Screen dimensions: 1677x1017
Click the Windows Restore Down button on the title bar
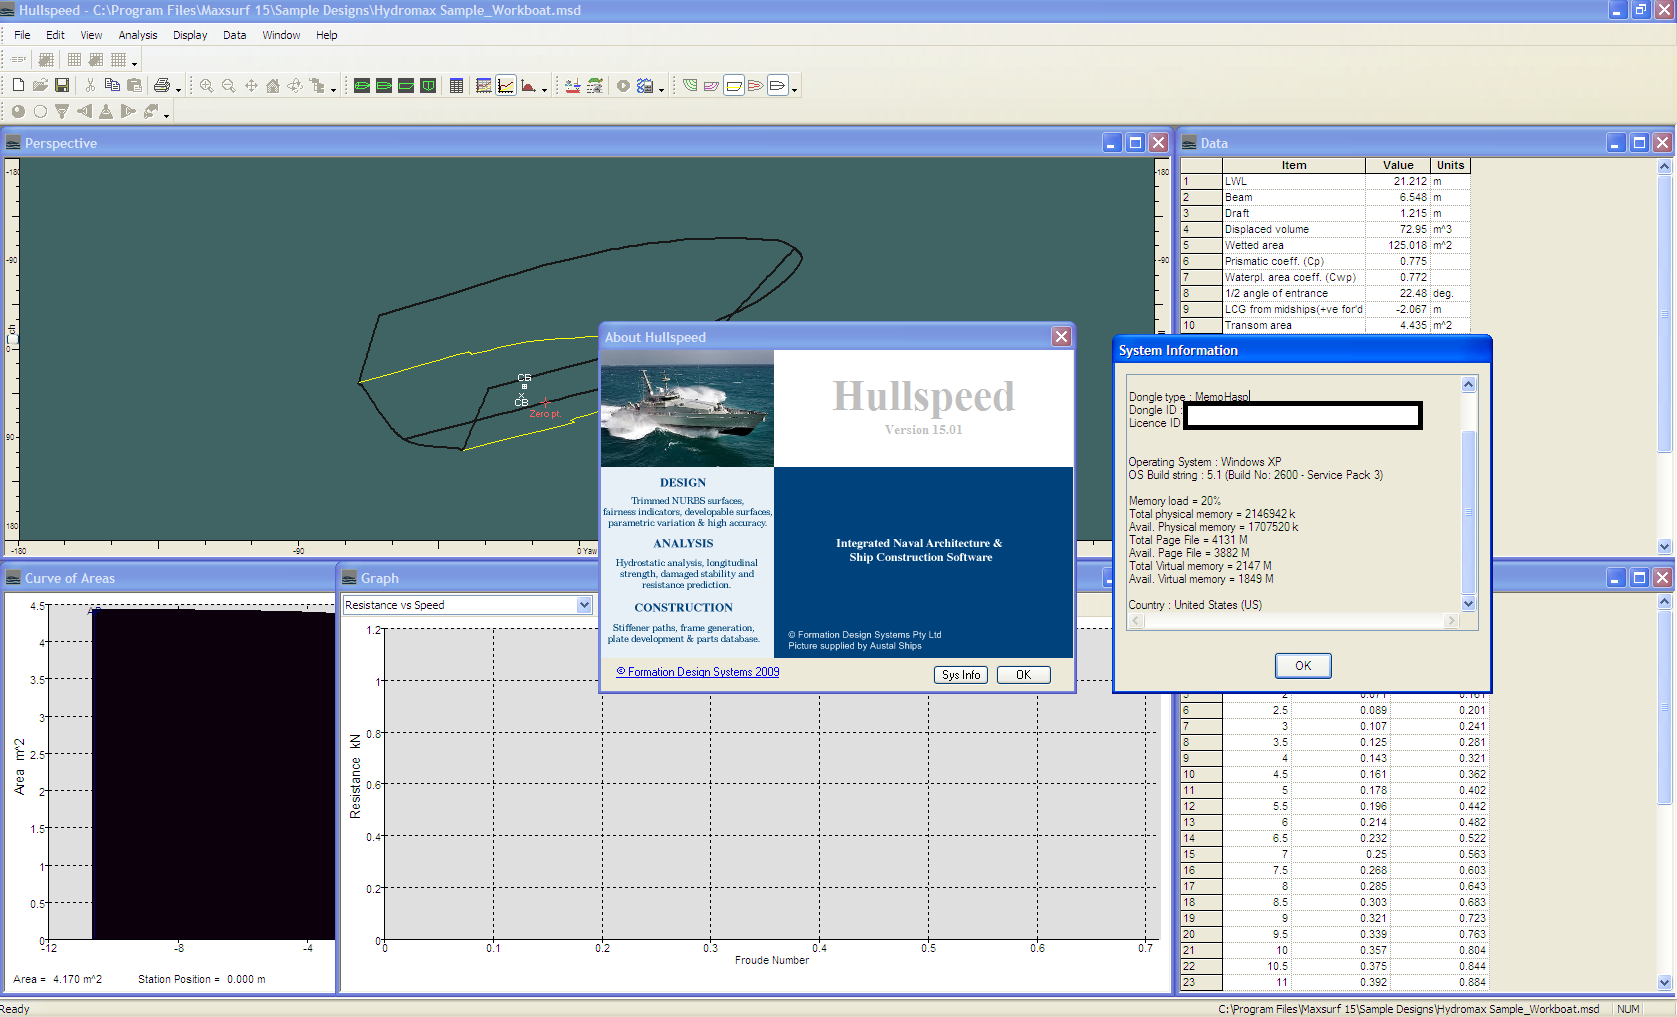click(x=1641, y=10)
